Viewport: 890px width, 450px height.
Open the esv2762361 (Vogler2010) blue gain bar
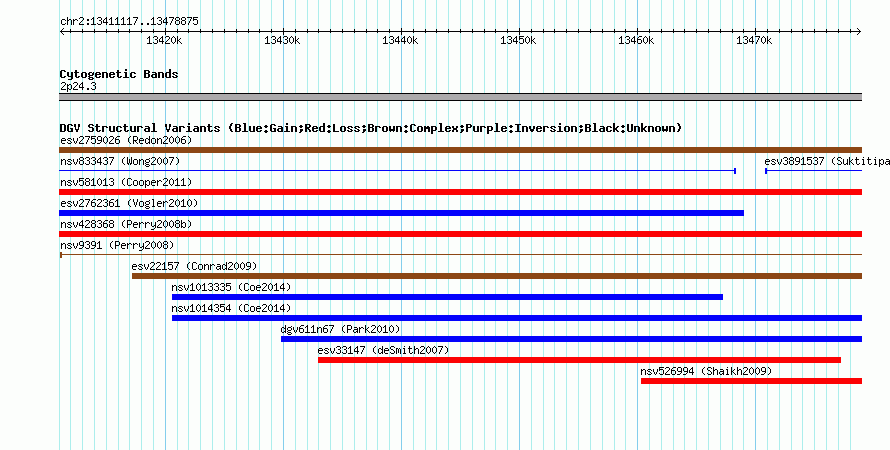pos(401,213)
